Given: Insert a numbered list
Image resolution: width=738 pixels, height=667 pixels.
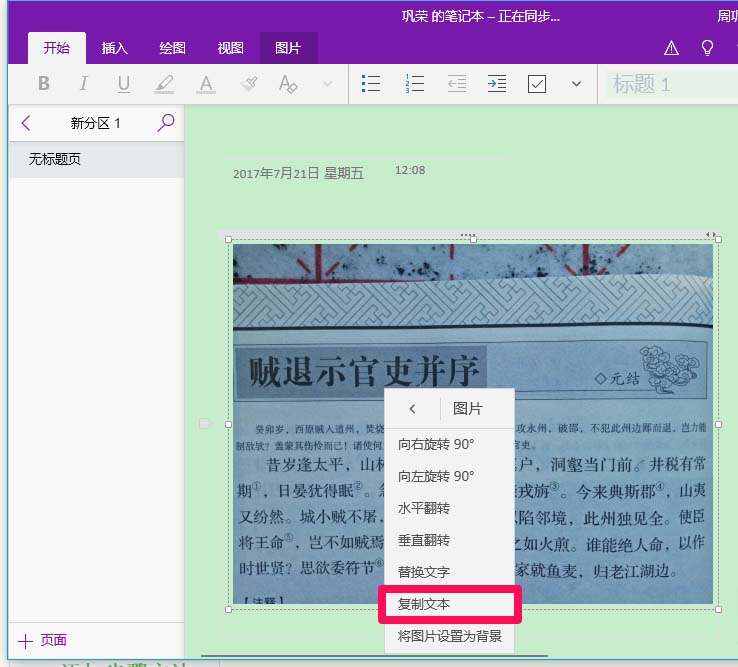Looking at the screenshot, I should coord(414,84).
